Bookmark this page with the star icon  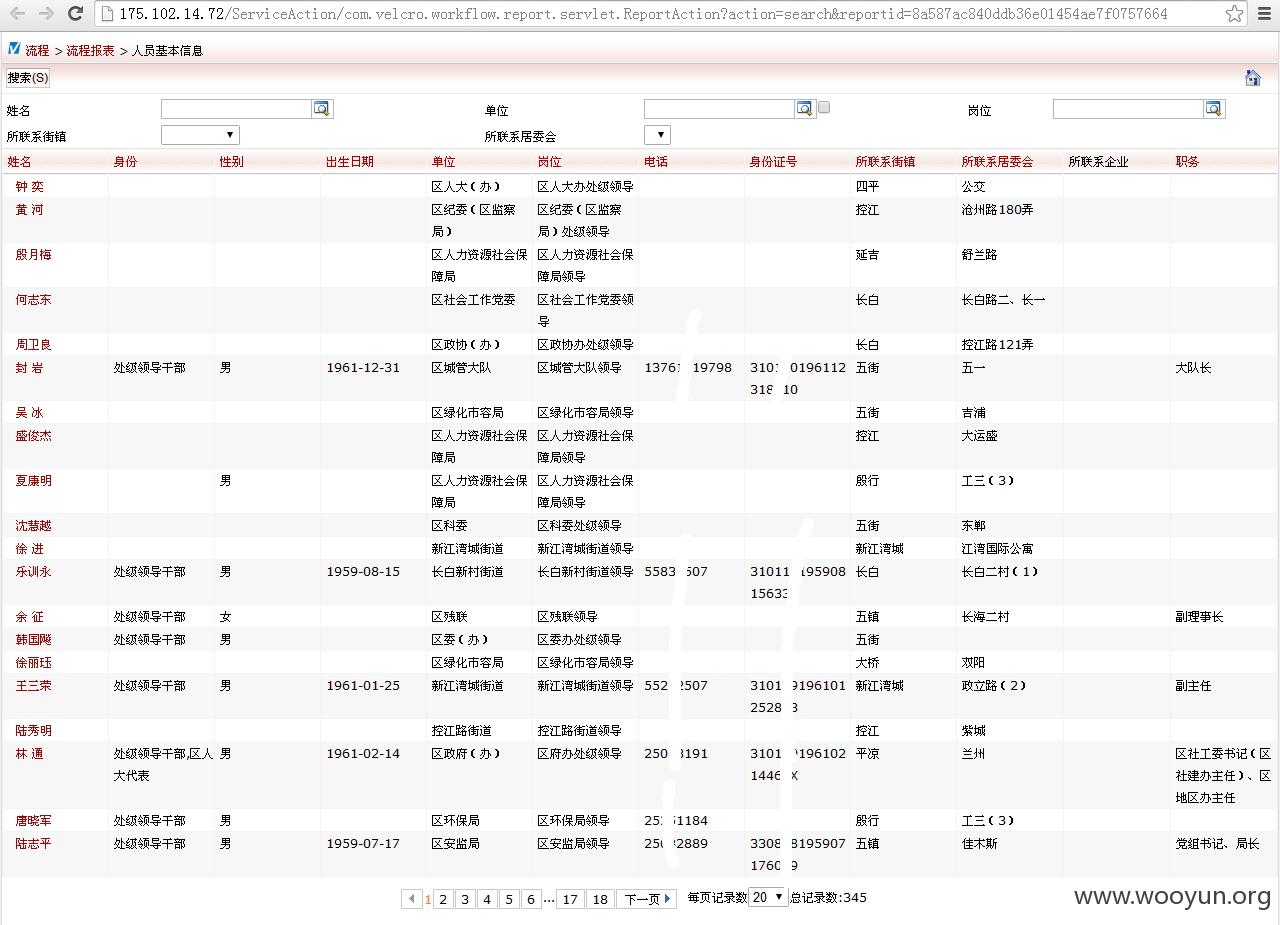(1235, 14)
